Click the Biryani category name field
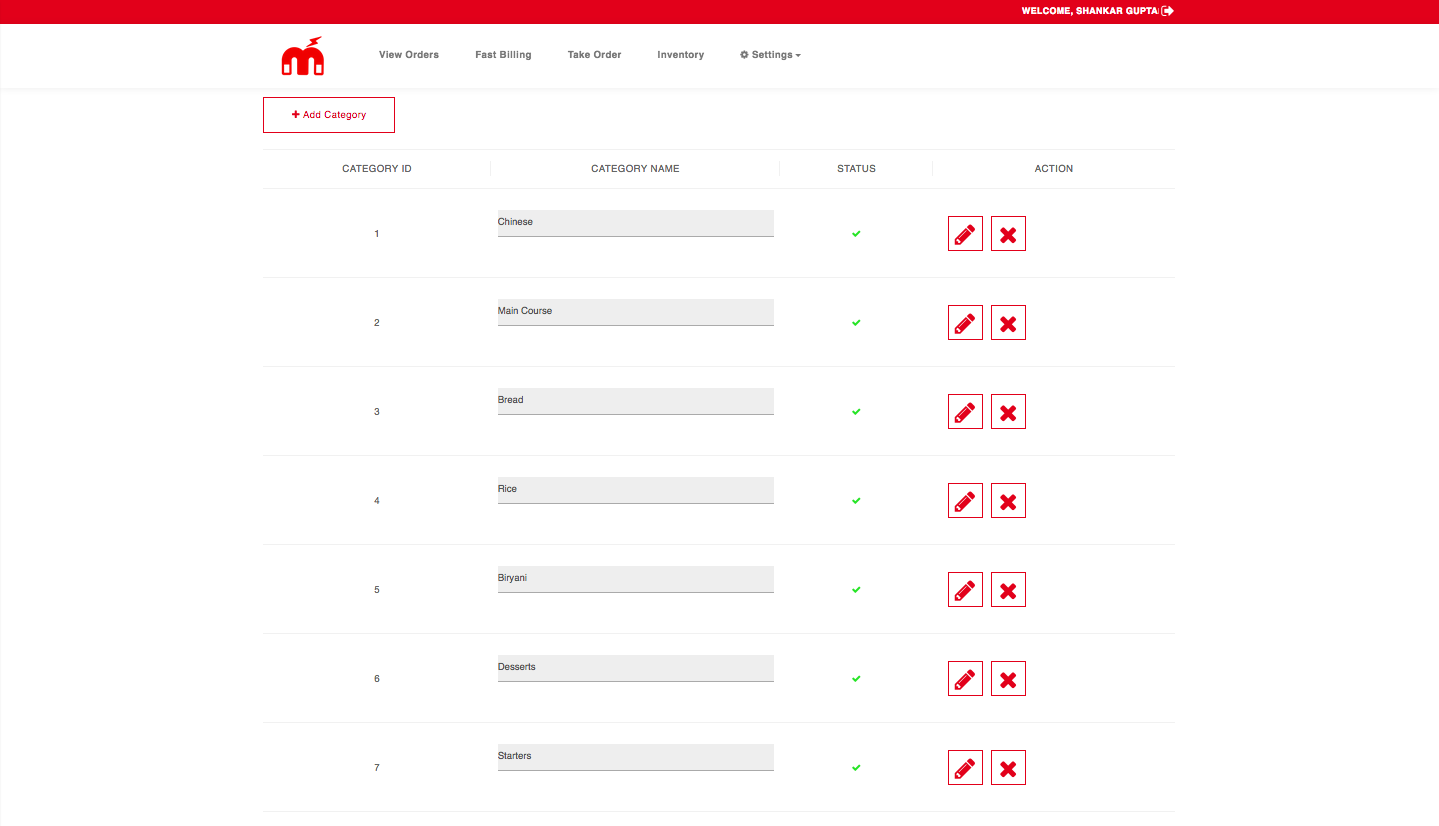This screenshot has height=826, width=1439. pyautogui.click(x=636, y=579)
